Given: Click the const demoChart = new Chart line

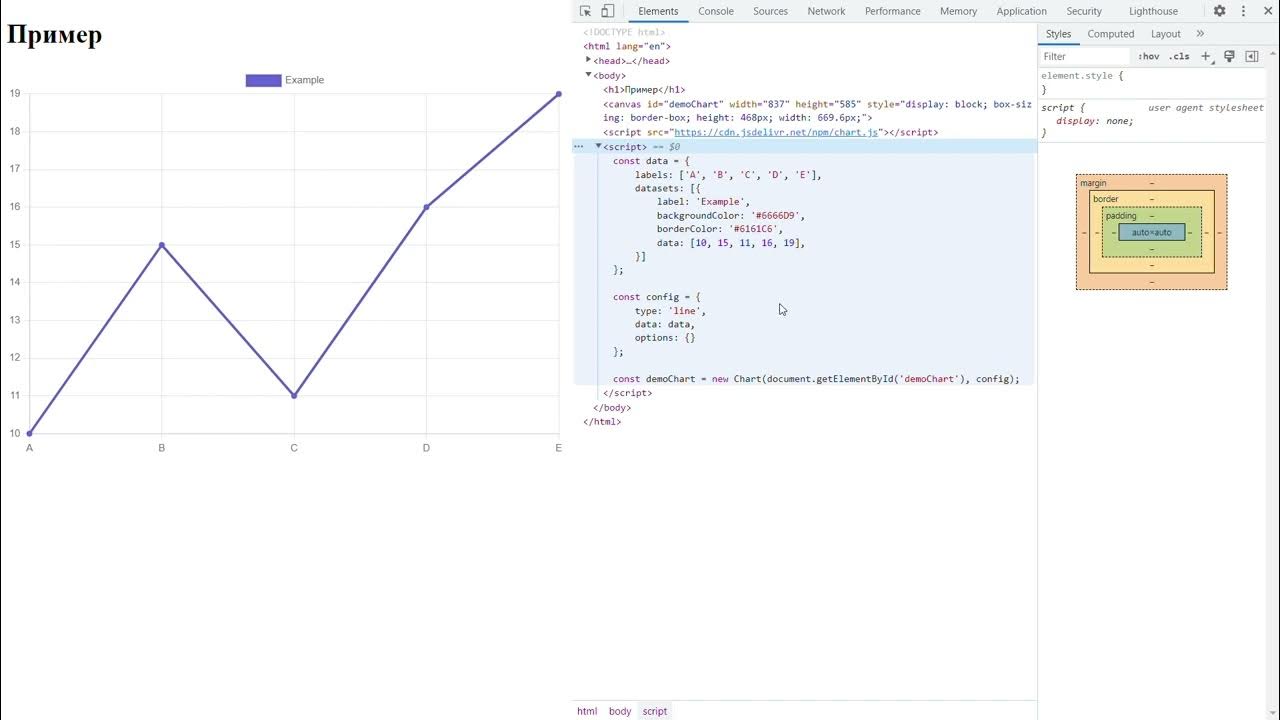Looking at the screenshot, I should pyautogui.click(x=816, y=379).
